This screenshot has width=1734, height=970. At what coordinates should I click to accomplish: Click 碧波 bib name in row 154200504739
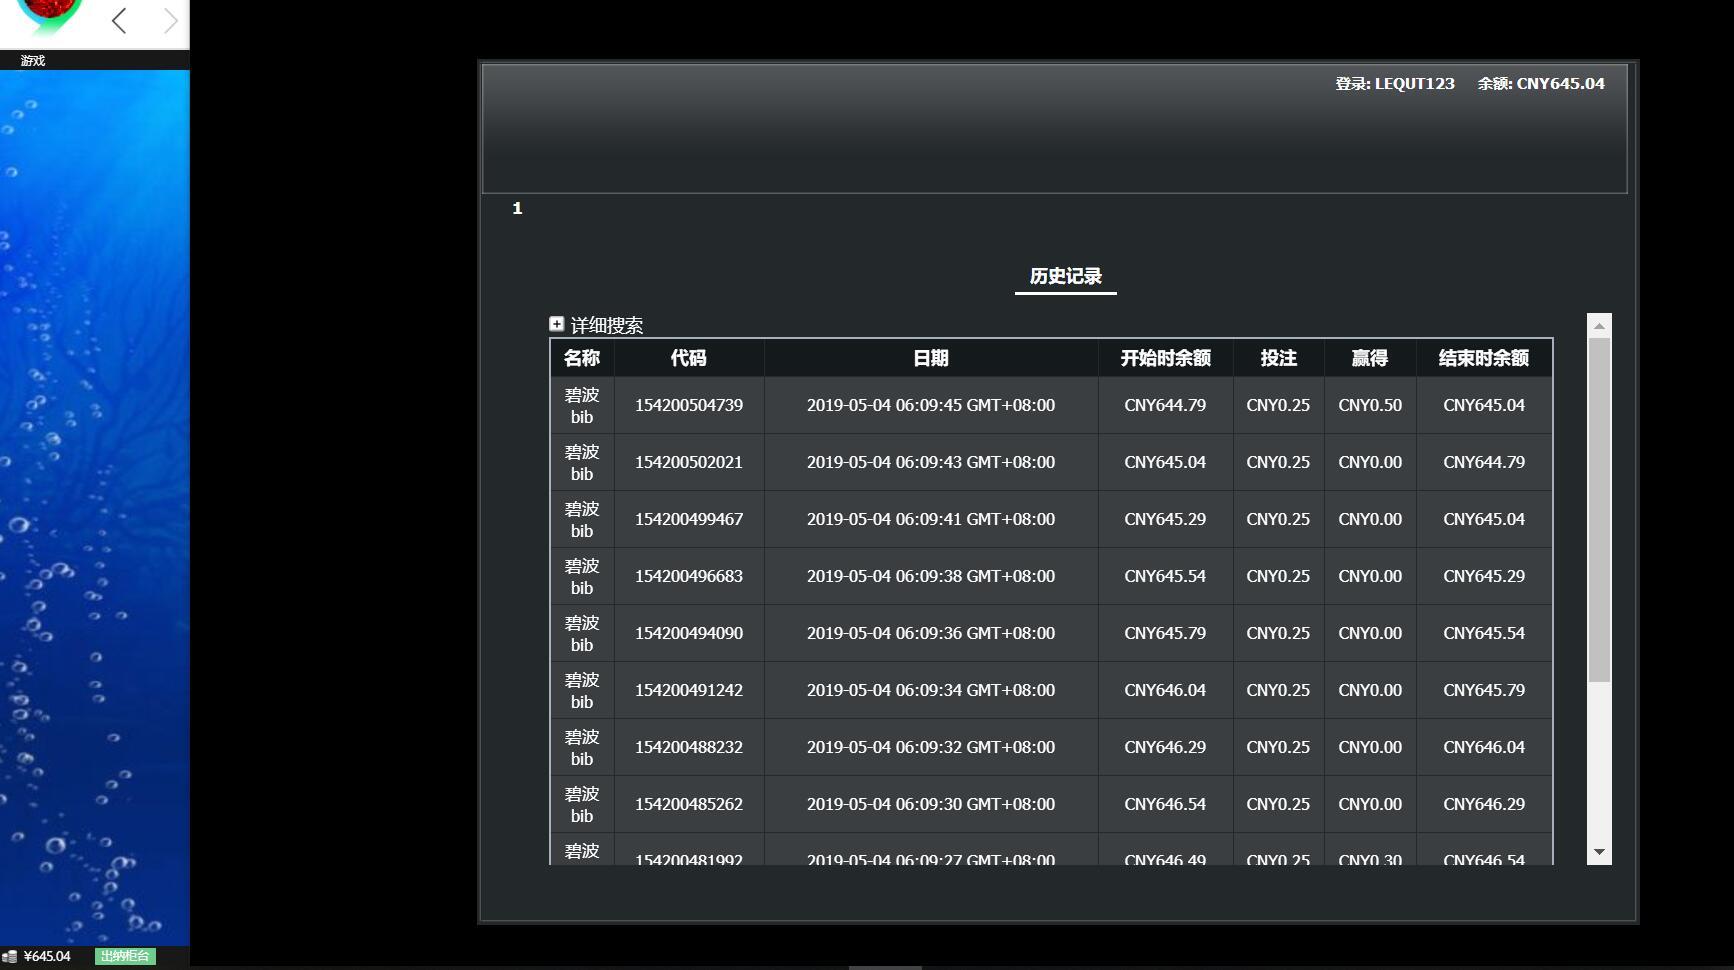point(582,405)
